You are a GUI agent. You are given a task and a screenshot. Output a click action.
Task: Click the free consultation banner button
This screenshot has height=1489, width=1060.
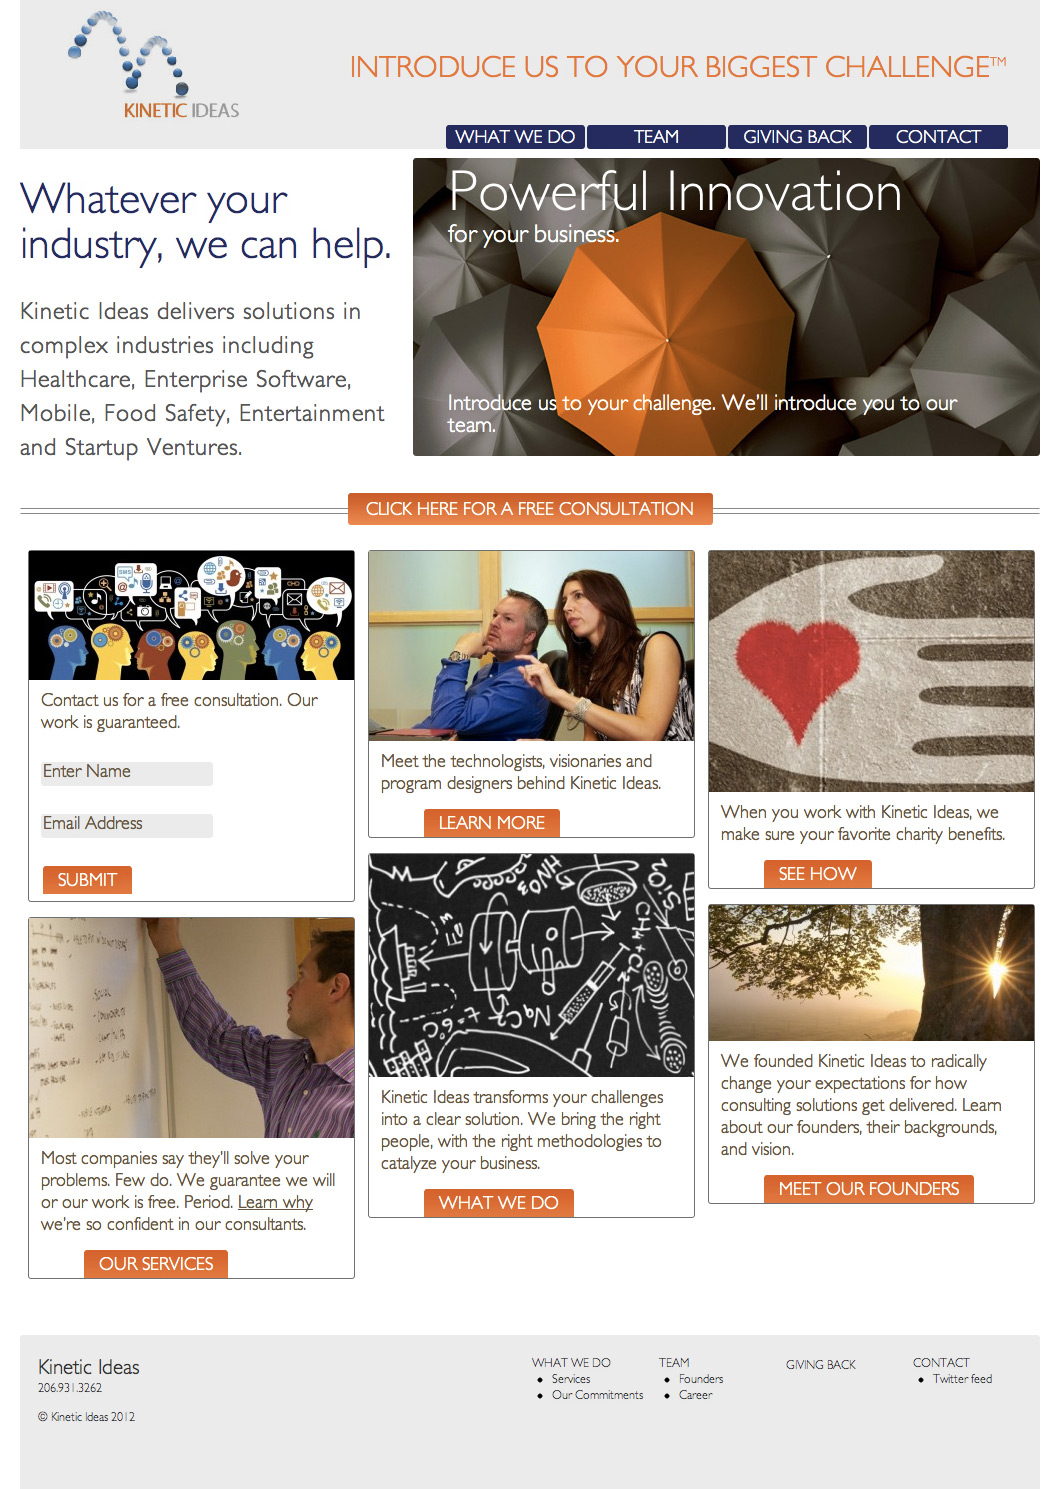[530, 509]
